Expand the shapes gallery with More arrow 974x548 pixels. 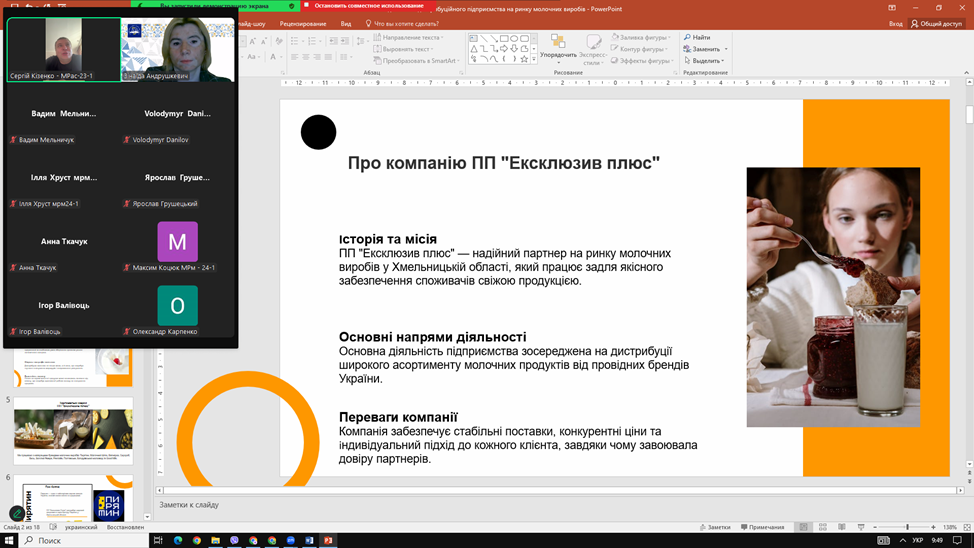point(534,59)
